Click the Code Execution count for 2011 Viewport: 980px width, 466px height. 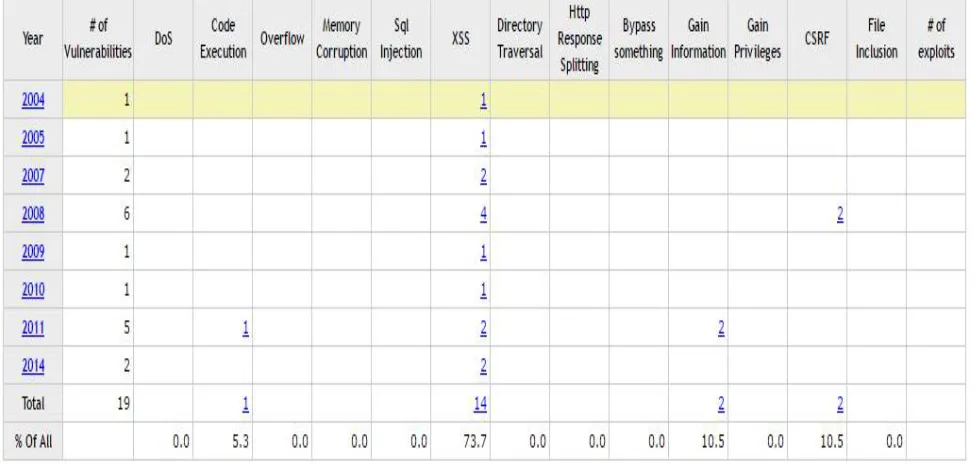point(246,328)
